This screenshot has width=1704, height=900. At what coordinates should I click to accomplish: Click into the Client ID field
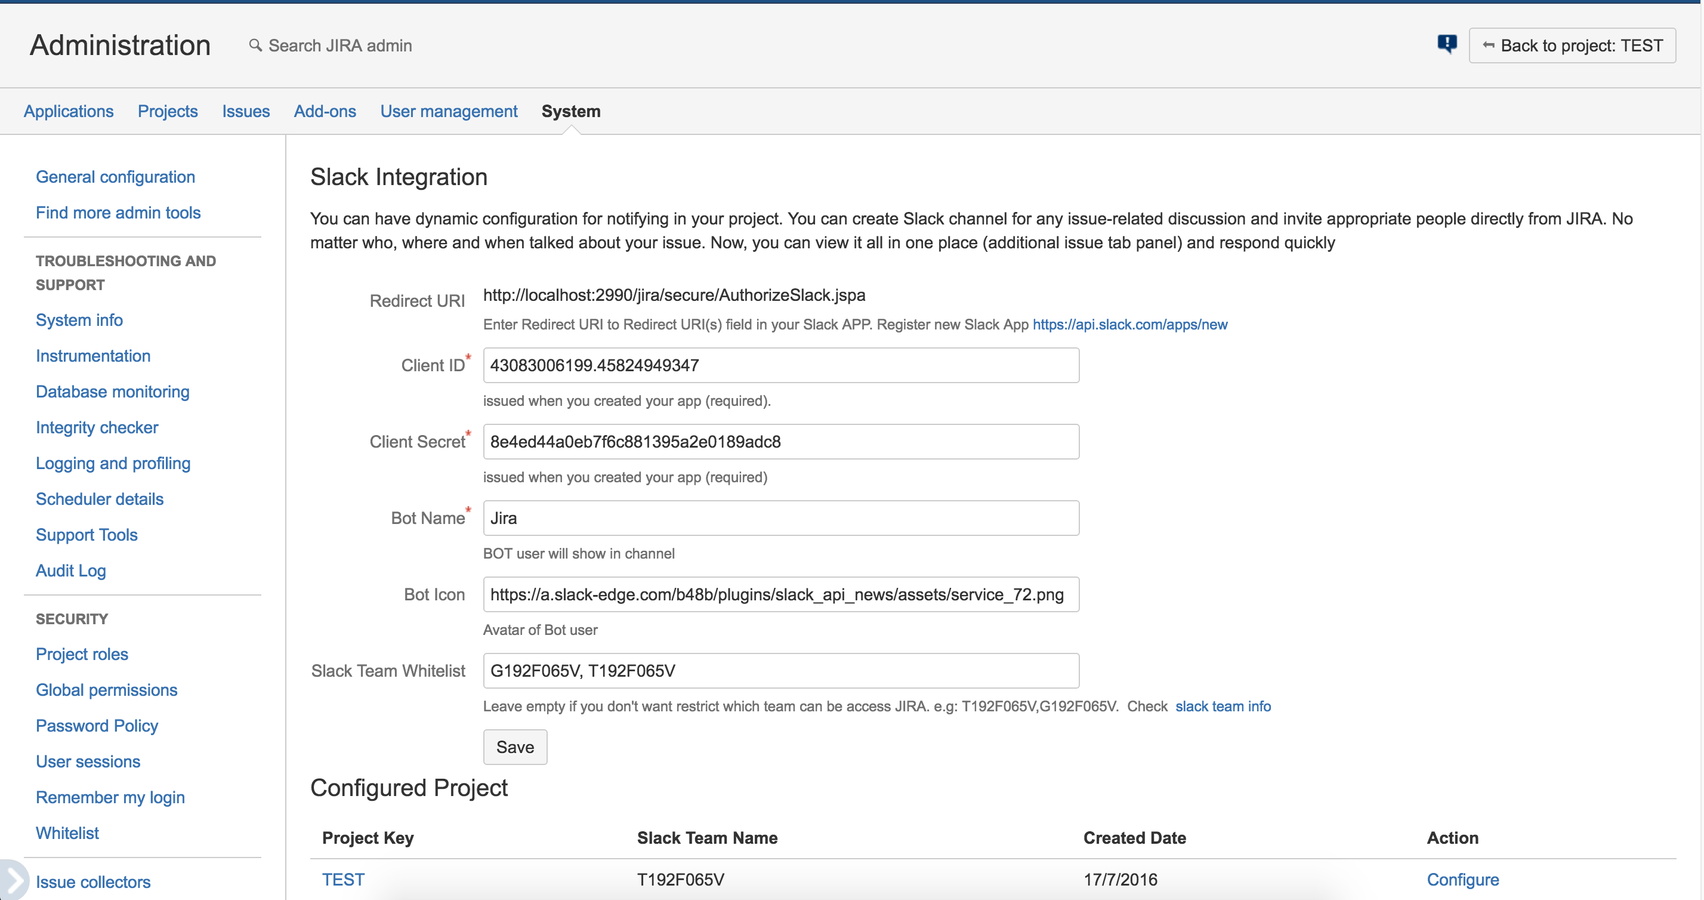(781, 365)
